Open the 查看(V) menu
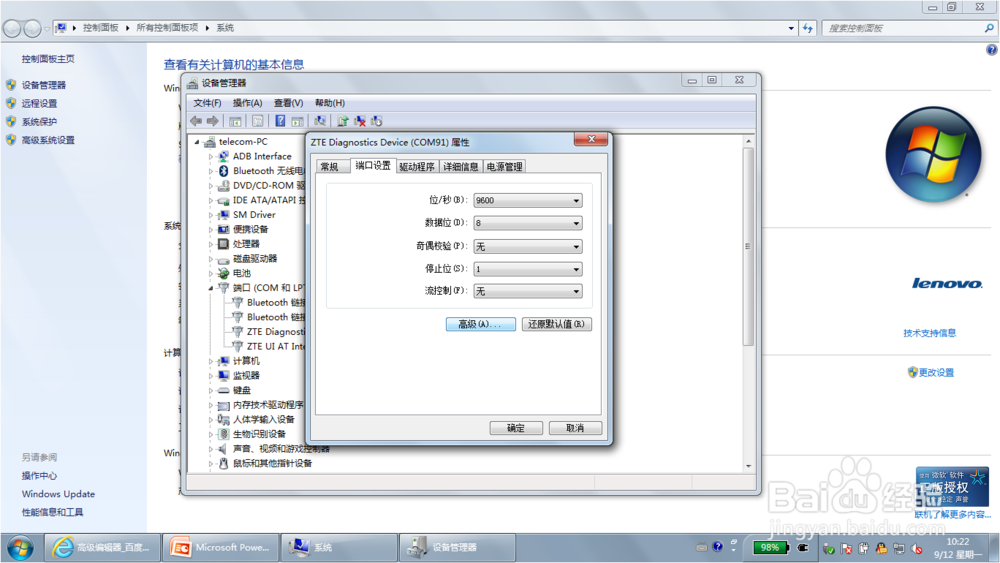This screenshot has height=563, width=1000. tap(288, 103)
